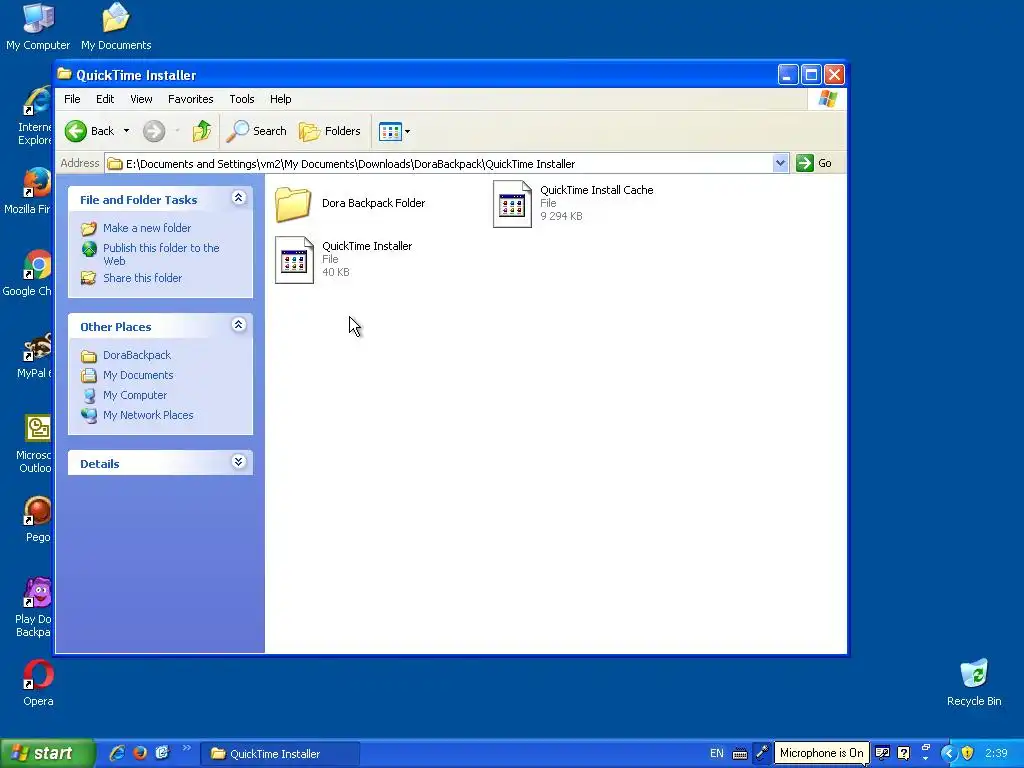
Task: Click the green Back arrow icon
Action: click(x=76, y=131)
